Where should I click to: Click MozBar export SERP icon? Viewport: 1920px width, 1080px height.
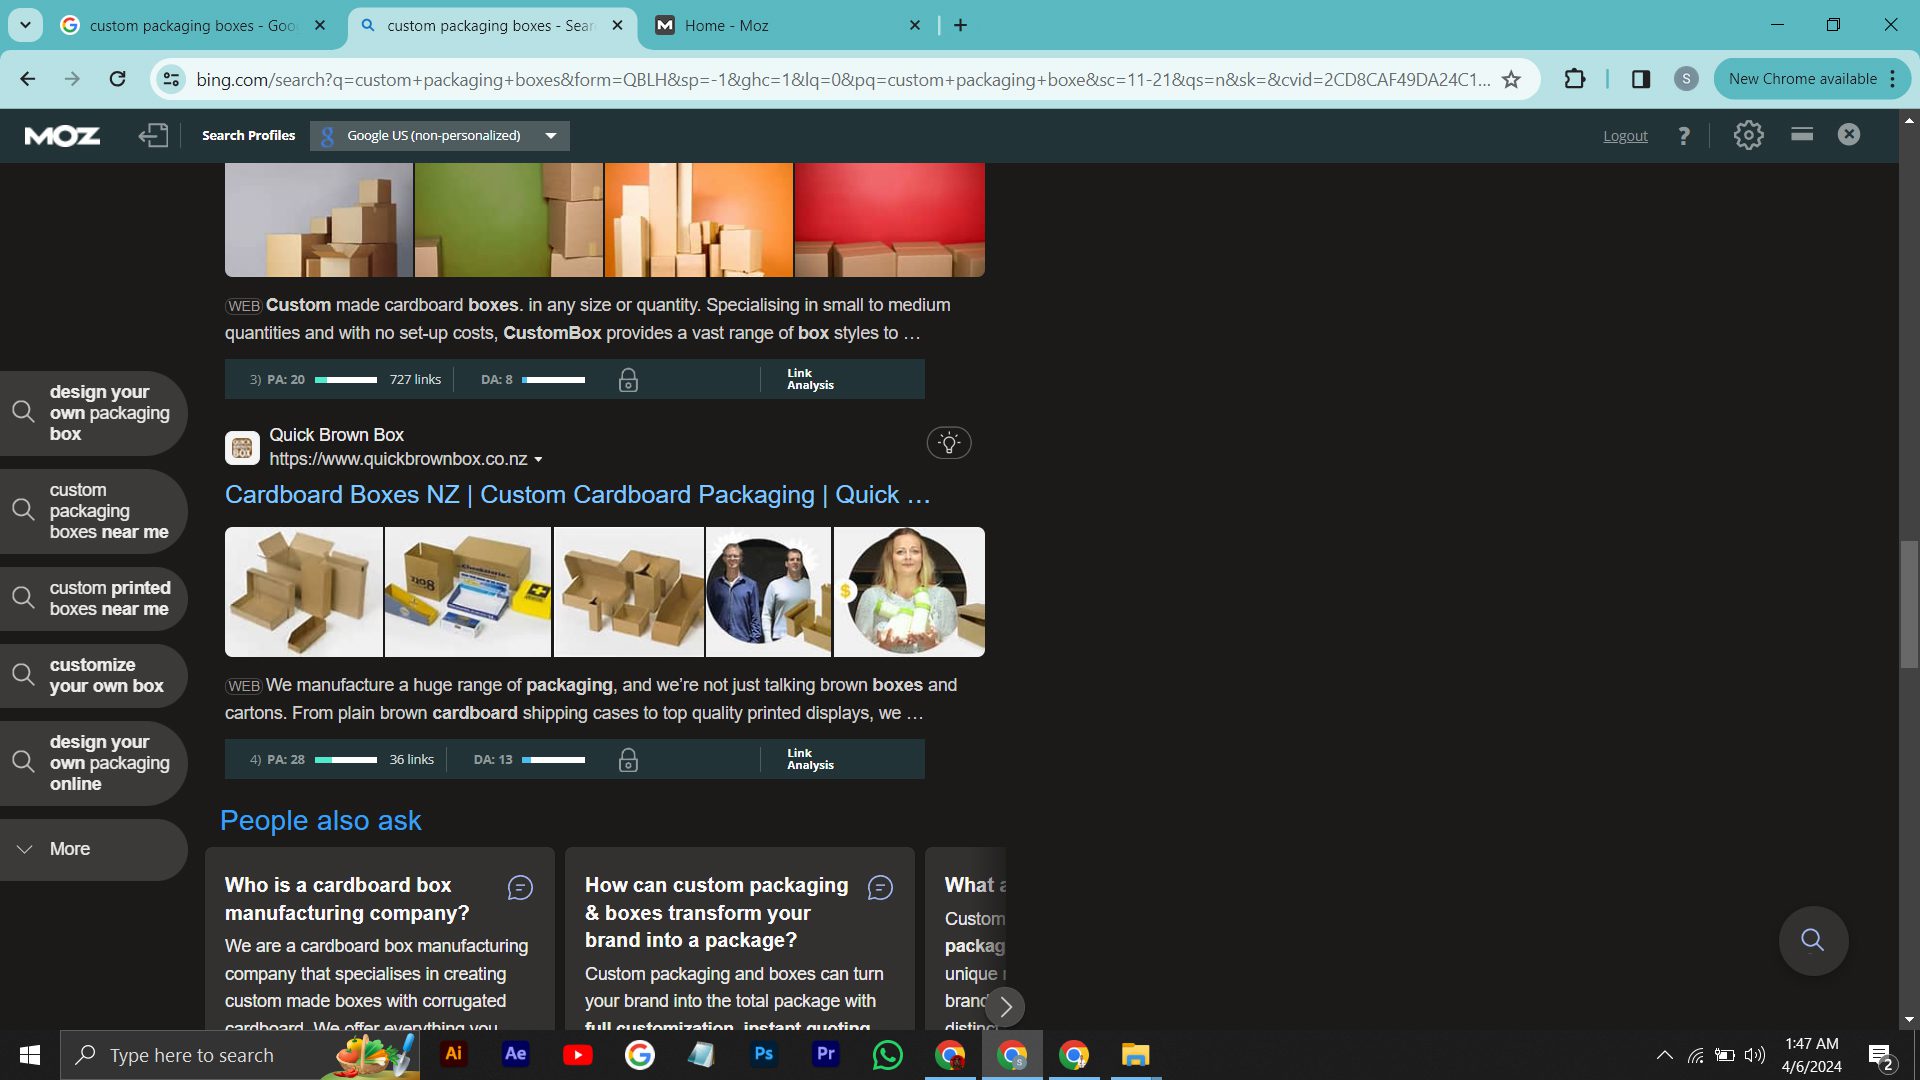click(153, 135)
